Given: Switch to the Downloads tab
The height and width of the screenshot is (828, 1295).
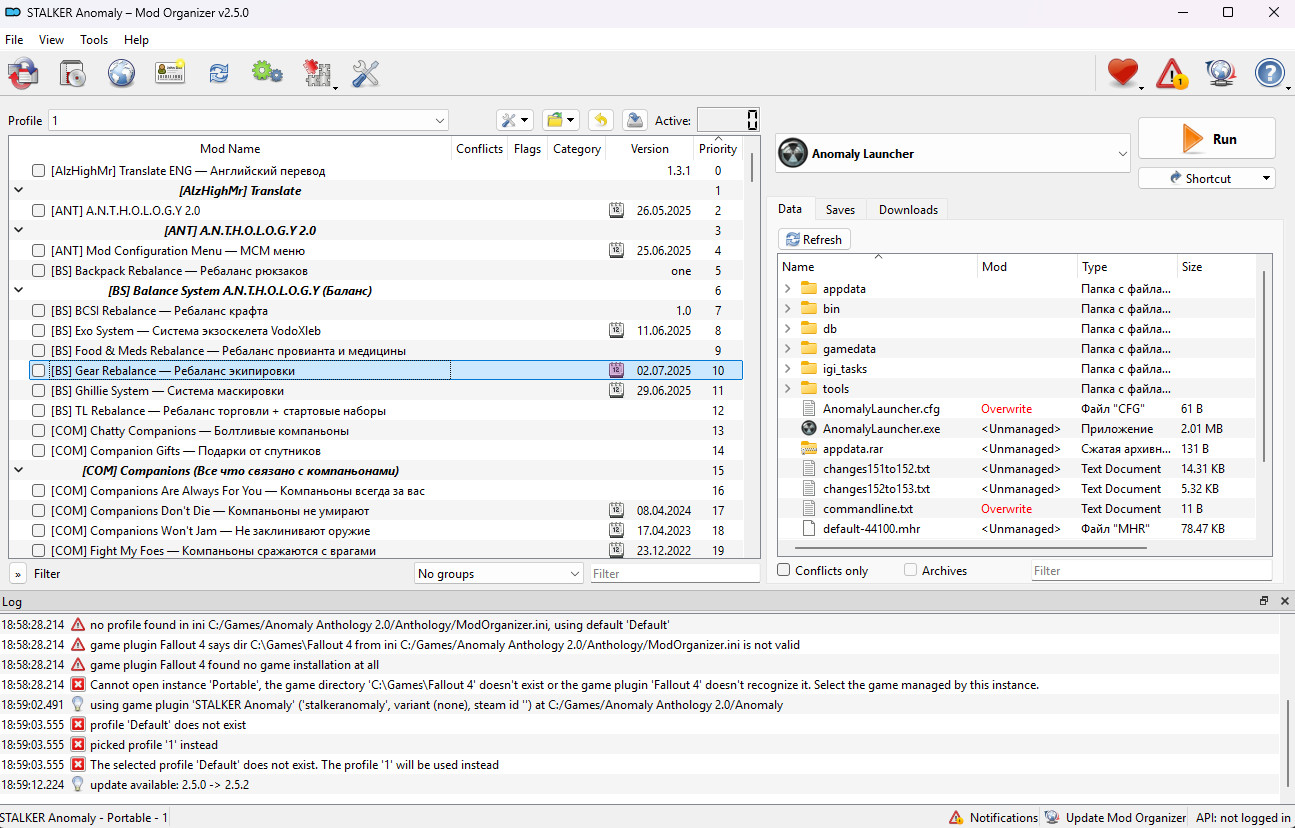Looking at the screenshot, I should [x=907, y=210].
